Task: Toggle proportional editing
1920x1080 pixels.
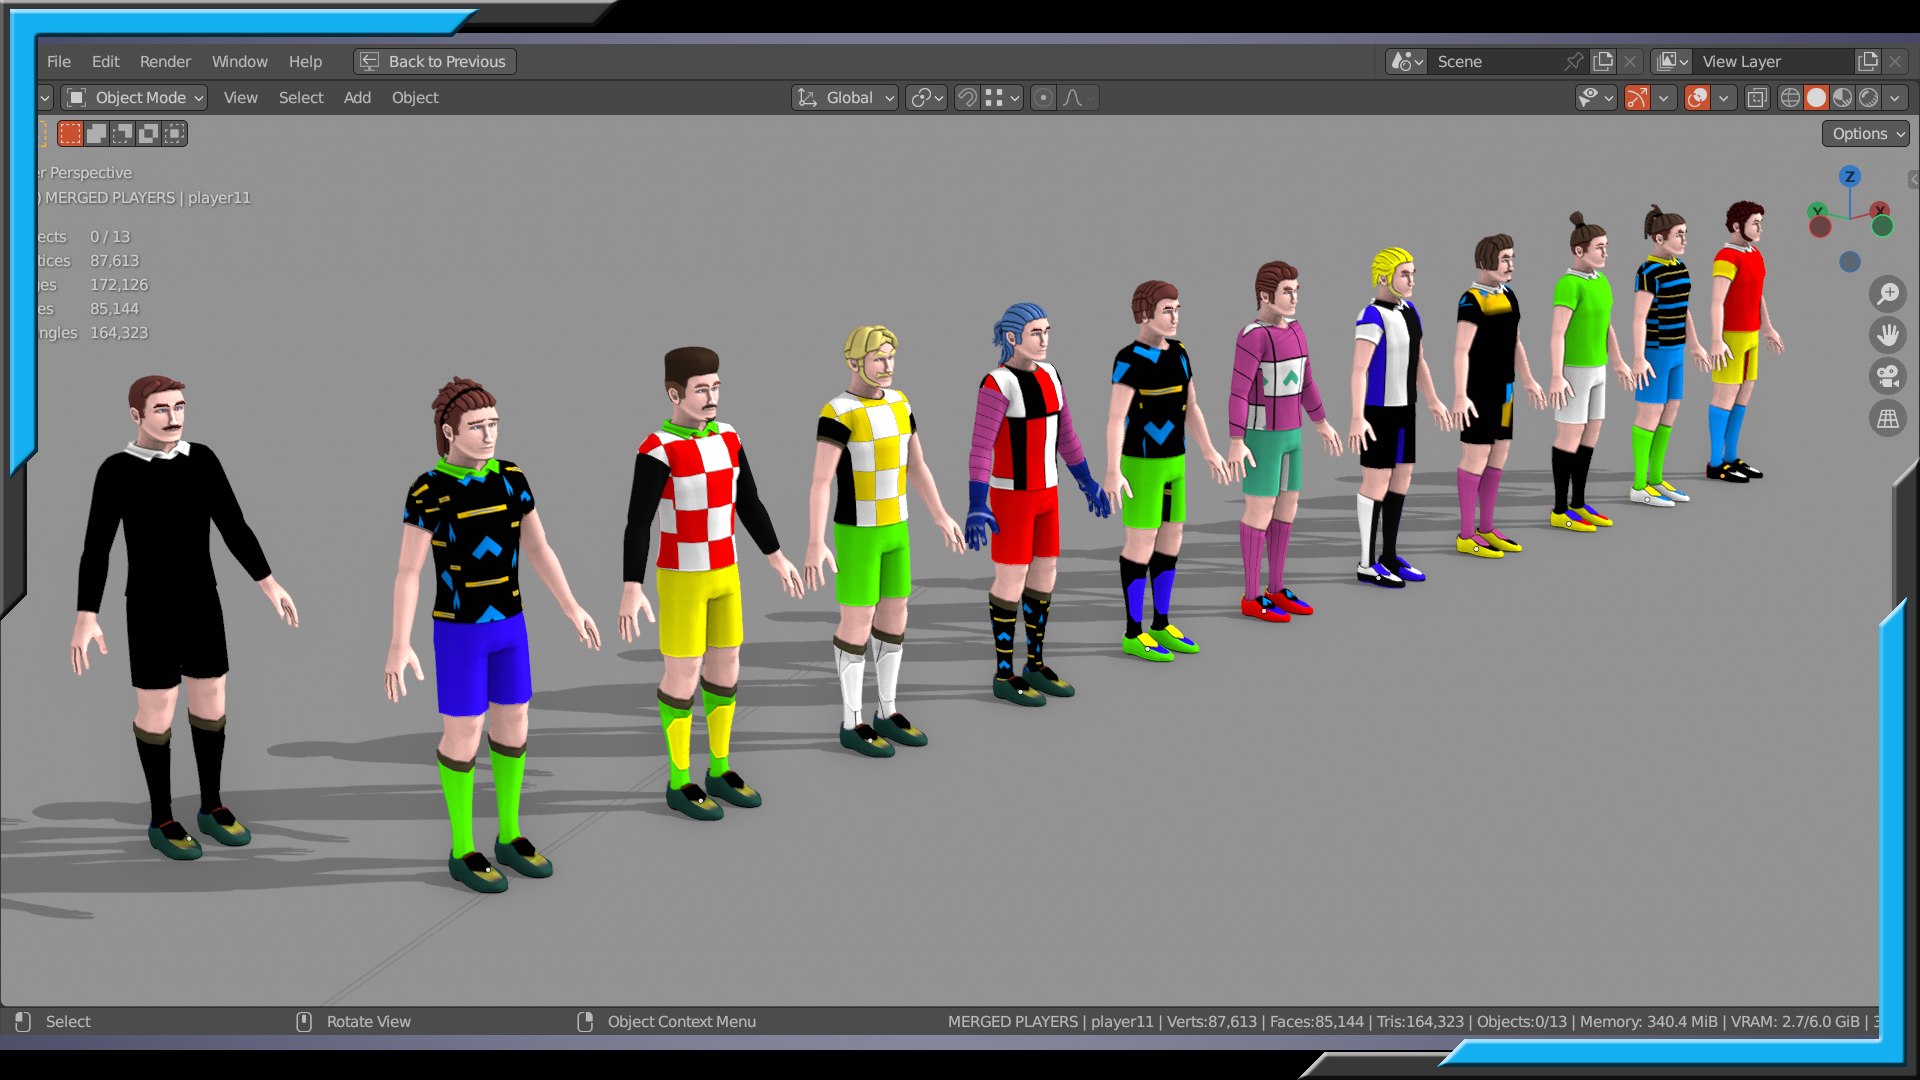Action: 1043,97
